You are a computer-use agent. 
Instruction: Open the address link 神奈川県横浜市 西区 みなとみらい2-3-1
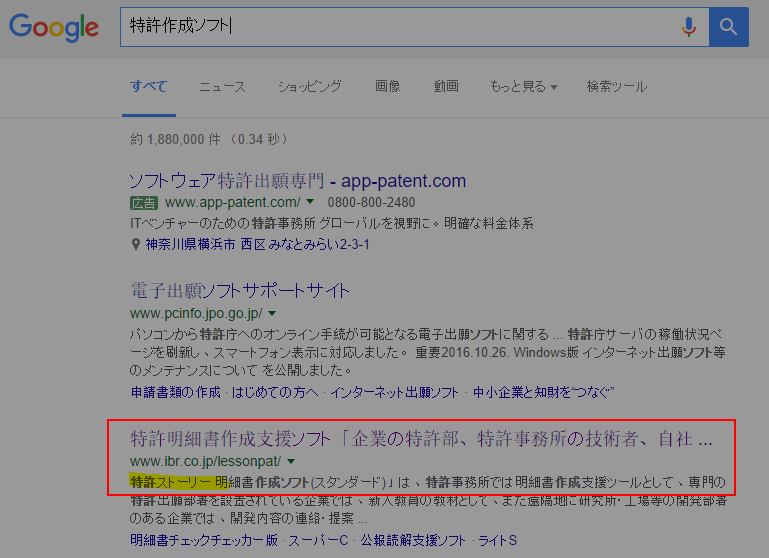pos(257,244)
